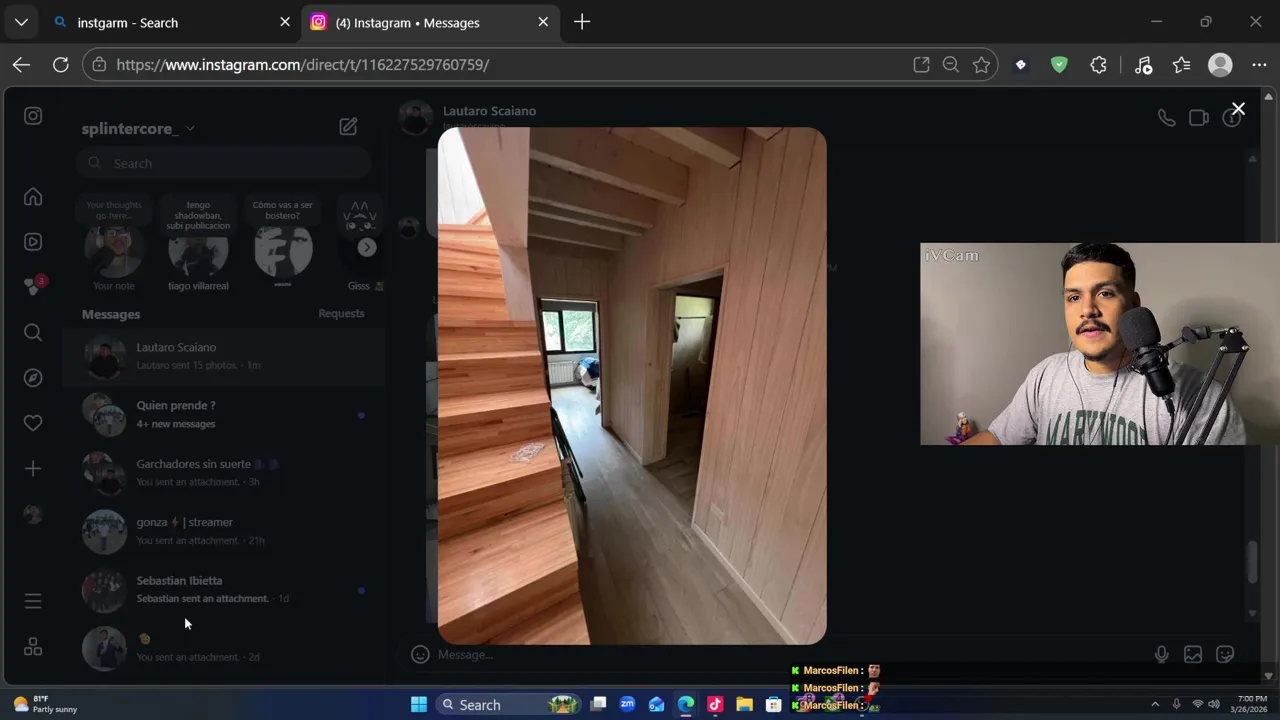Start a video call in the chat header
The image size is (1280, 720).
click(x=1199, y=118)
